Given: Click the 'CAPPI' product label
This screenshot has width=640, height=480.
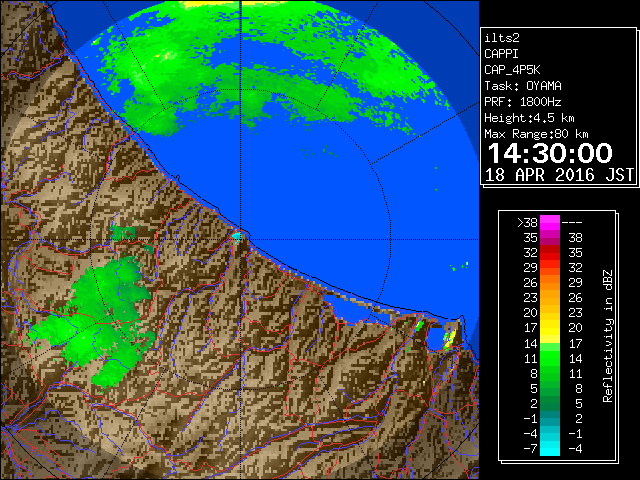Looking at the screenshot, I should (x=501, y=54).
